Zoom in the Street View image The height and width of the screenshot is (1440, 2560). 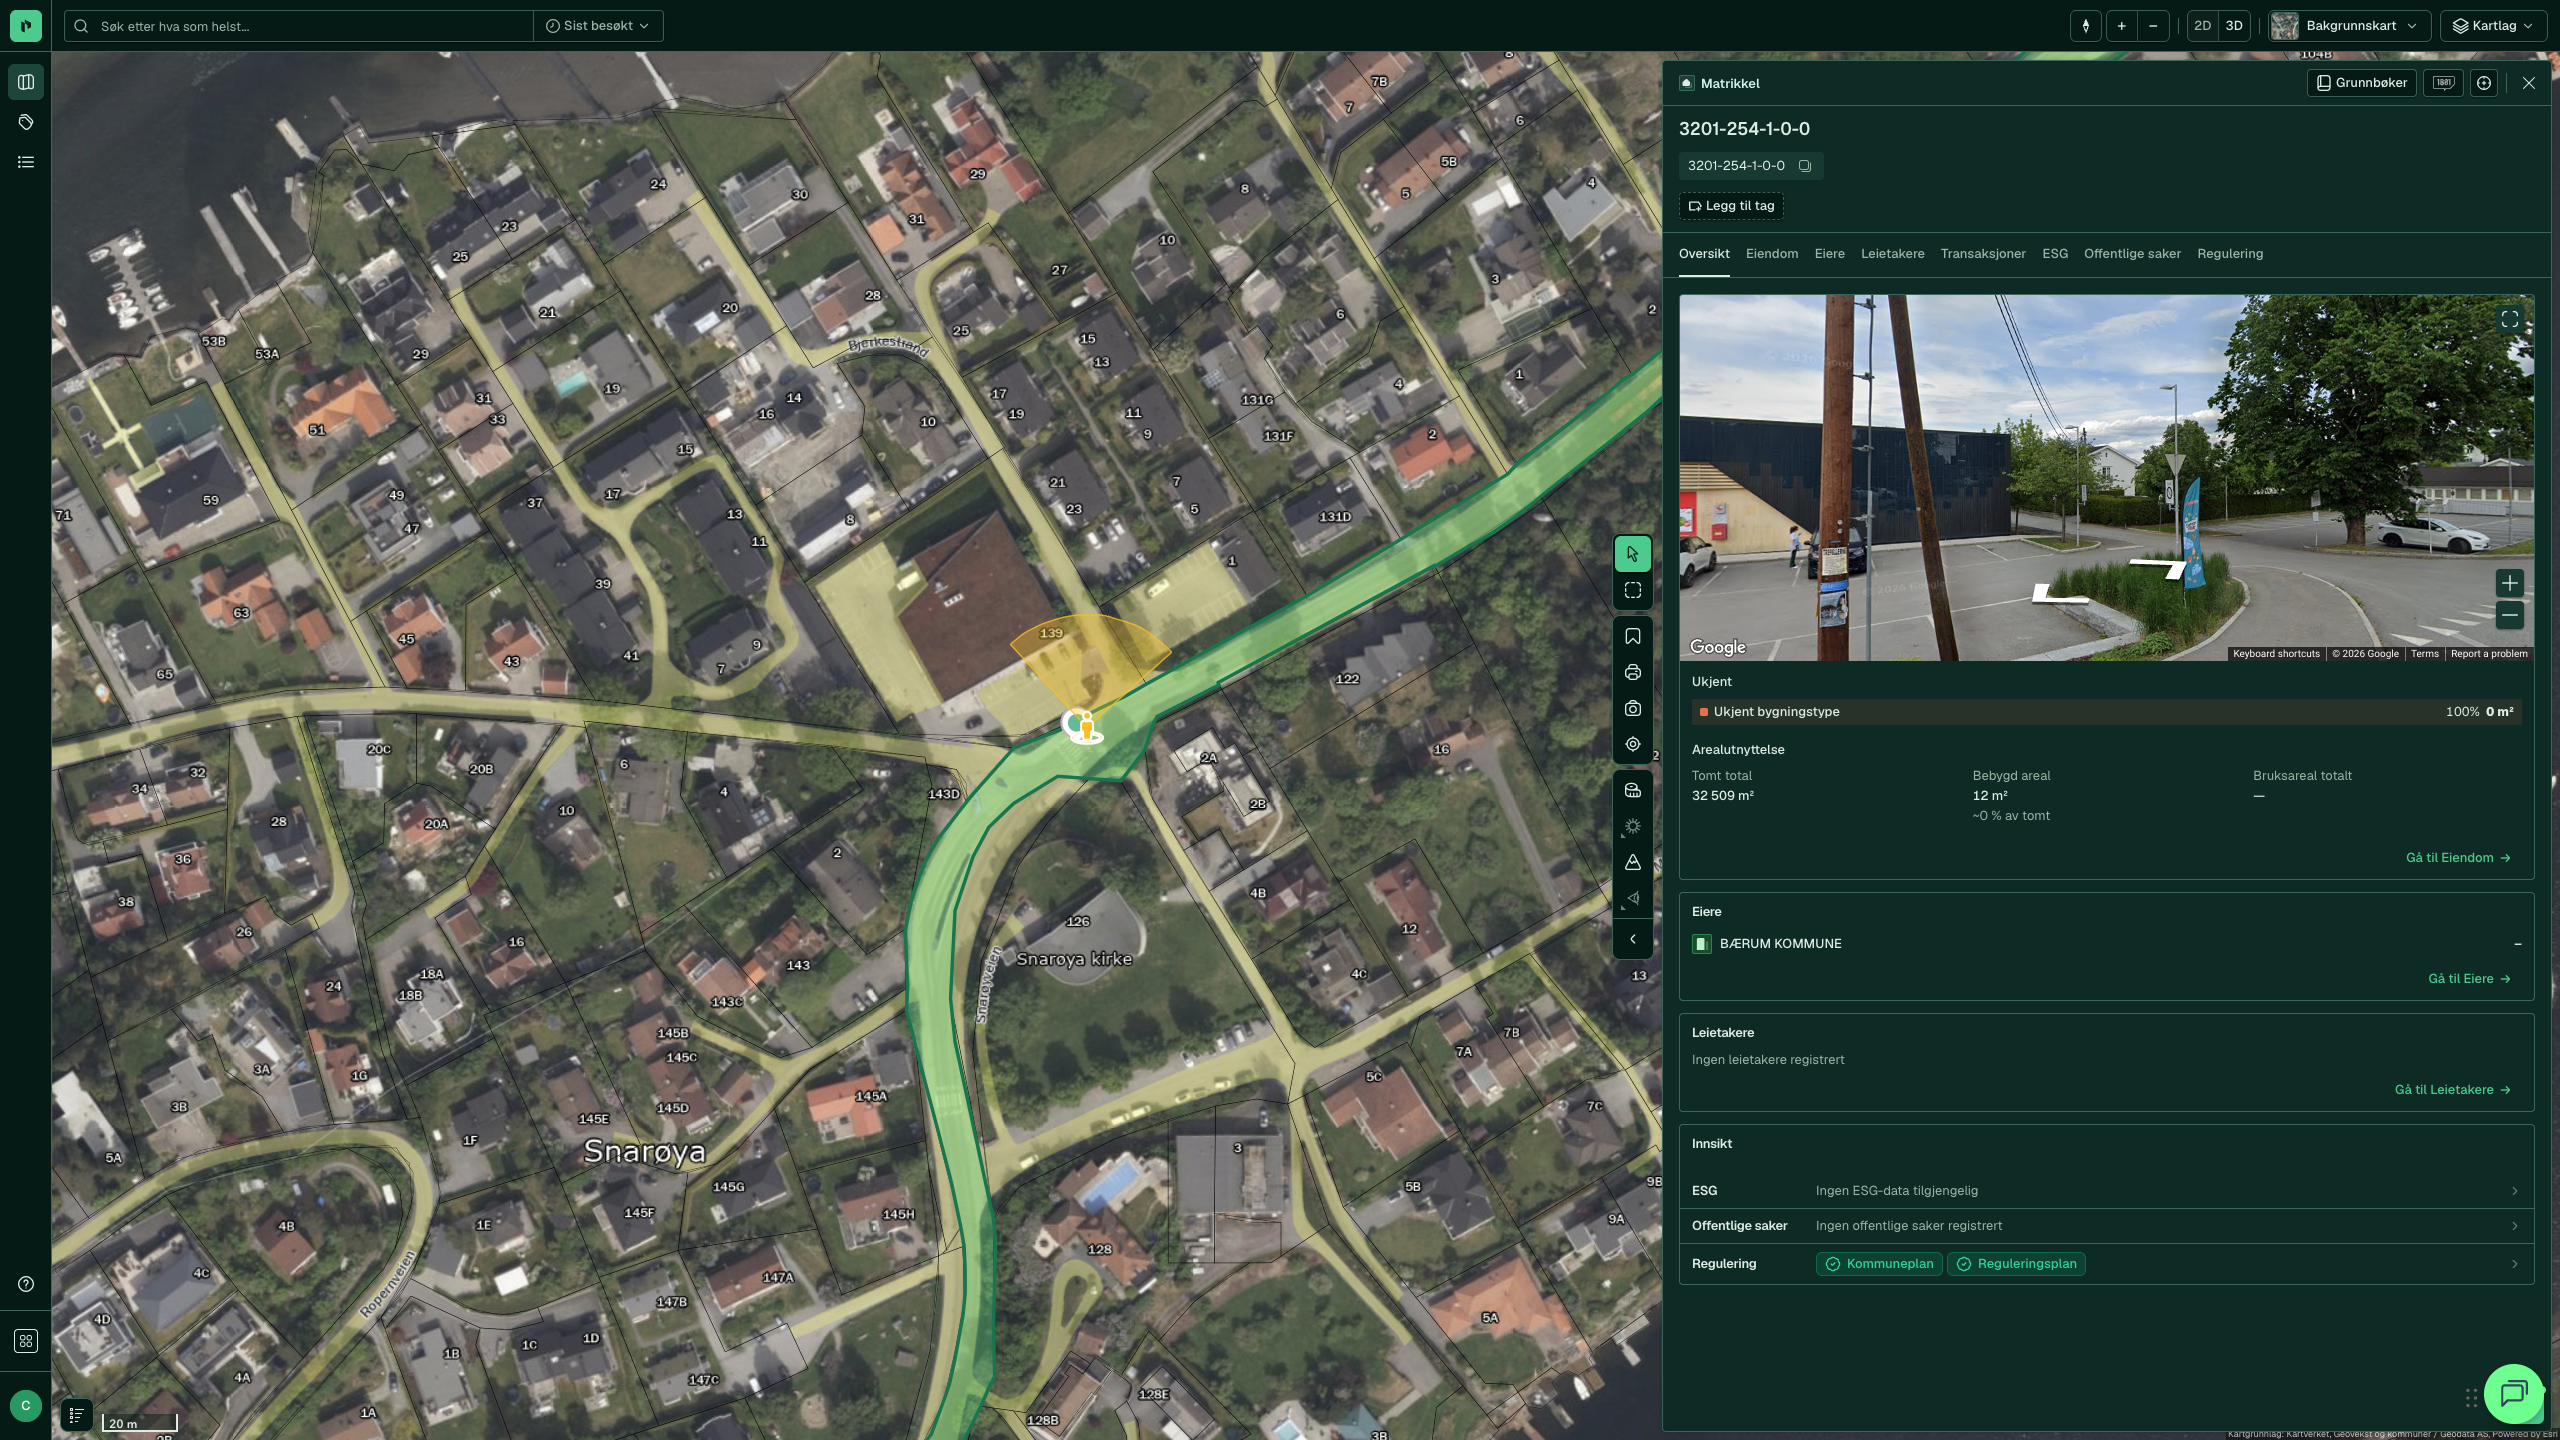pyautogui.click(x=2509, y=583)
